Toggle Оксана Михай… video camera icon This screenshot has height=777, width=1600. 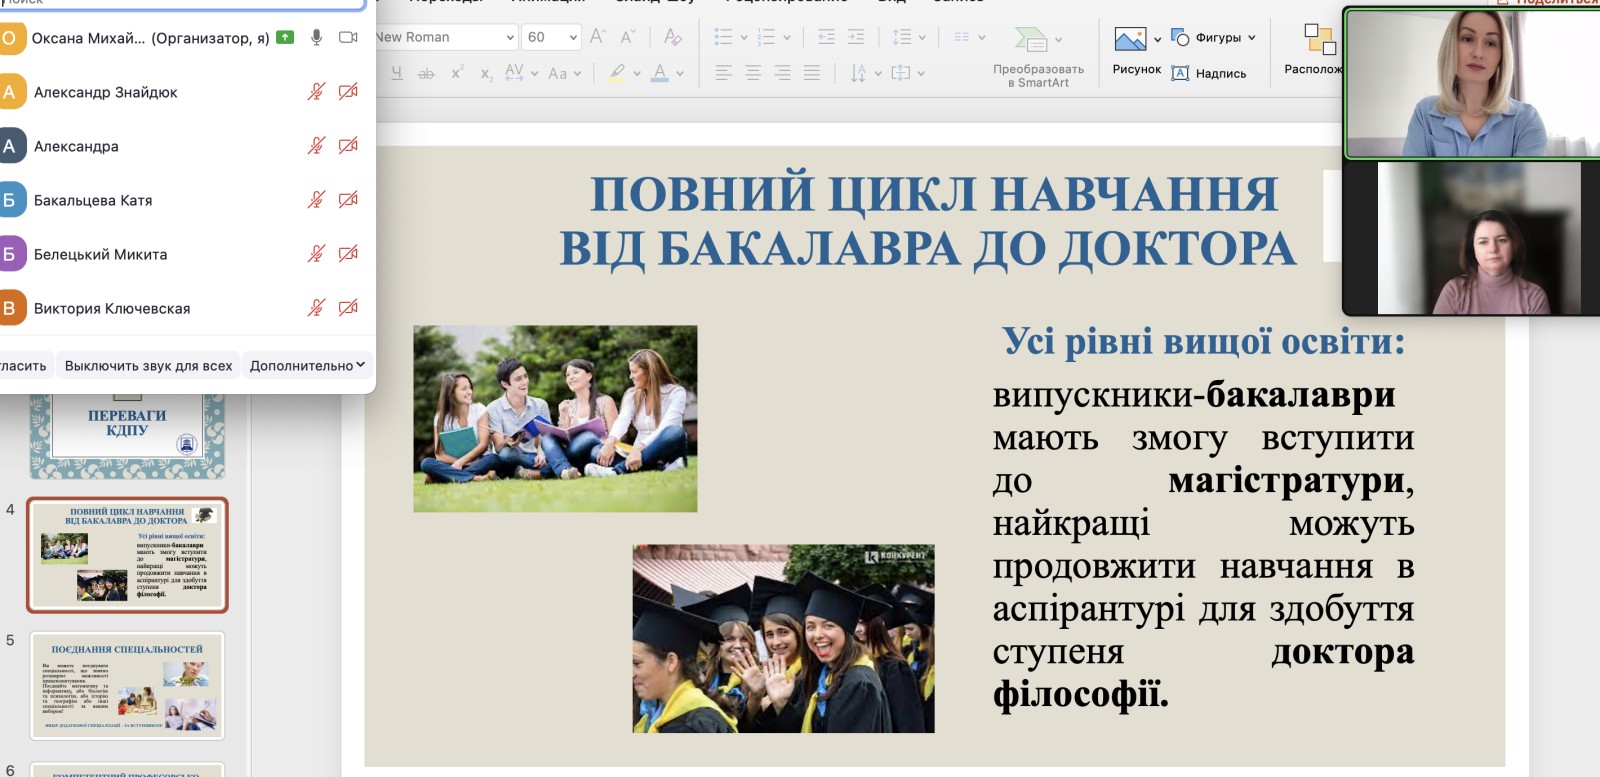(x=348, y=37)
